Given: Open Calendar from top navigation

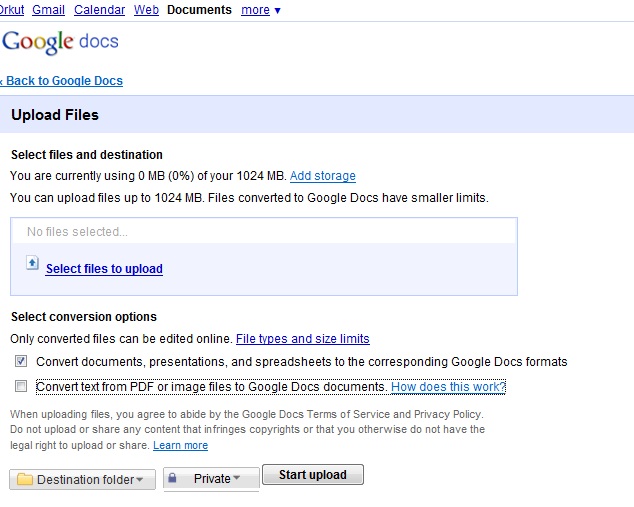Looking at the screenshot, I should (99, 10).
